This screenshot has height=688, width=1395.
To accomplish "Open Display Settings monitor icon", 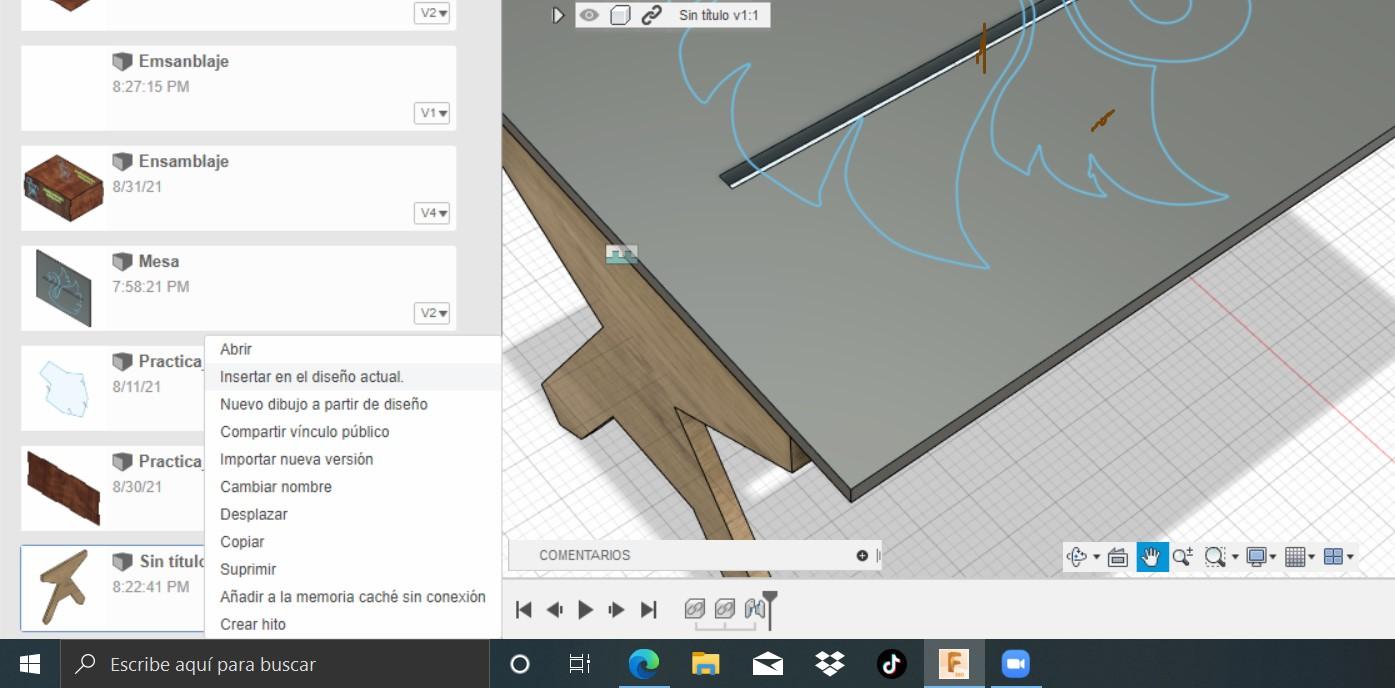I will pos(1256,557).
